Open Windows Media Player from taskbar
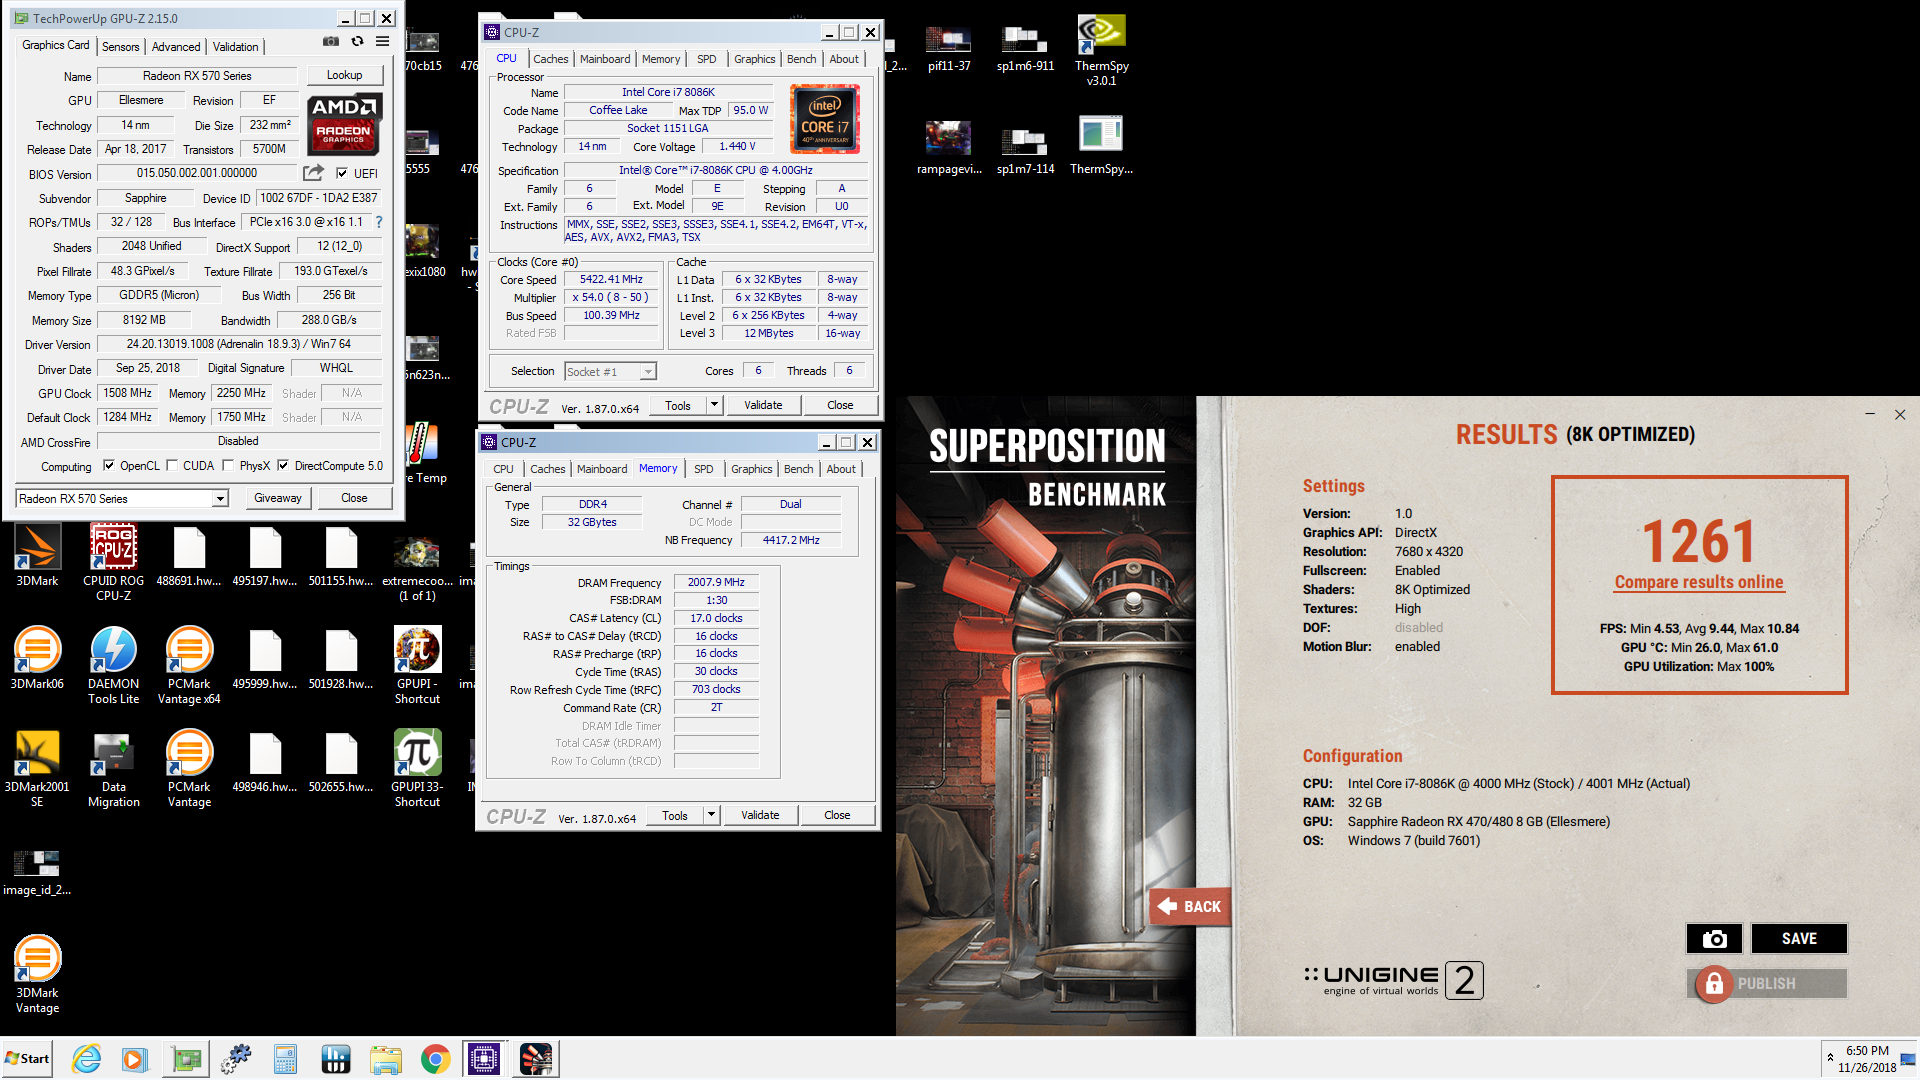The height and width of the screenshot is (1080, 1920). [x=135, y=1058]
